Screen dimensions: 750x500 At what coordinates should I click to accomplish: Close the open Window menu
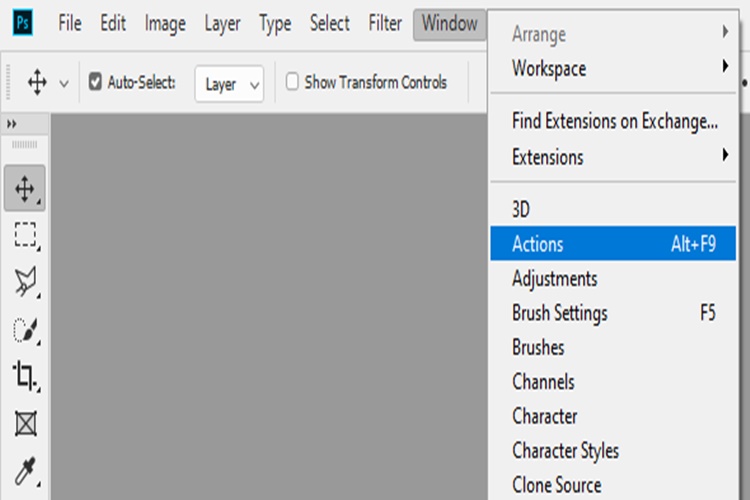[x=450, y=24]
